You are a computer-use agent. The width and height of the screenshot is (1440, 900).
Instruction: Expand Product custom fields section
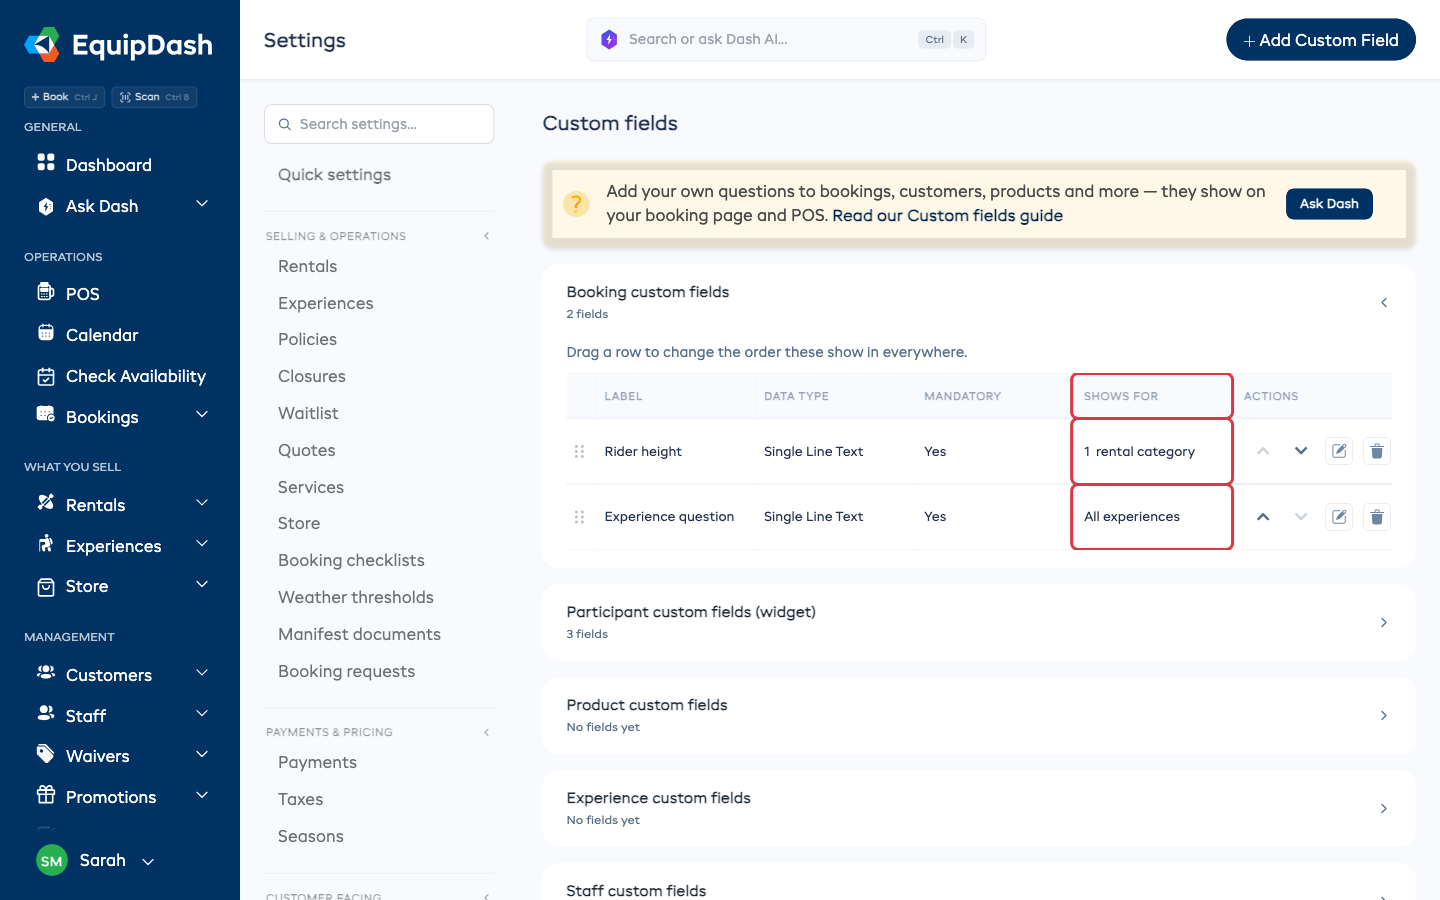tap(1384, 715)
